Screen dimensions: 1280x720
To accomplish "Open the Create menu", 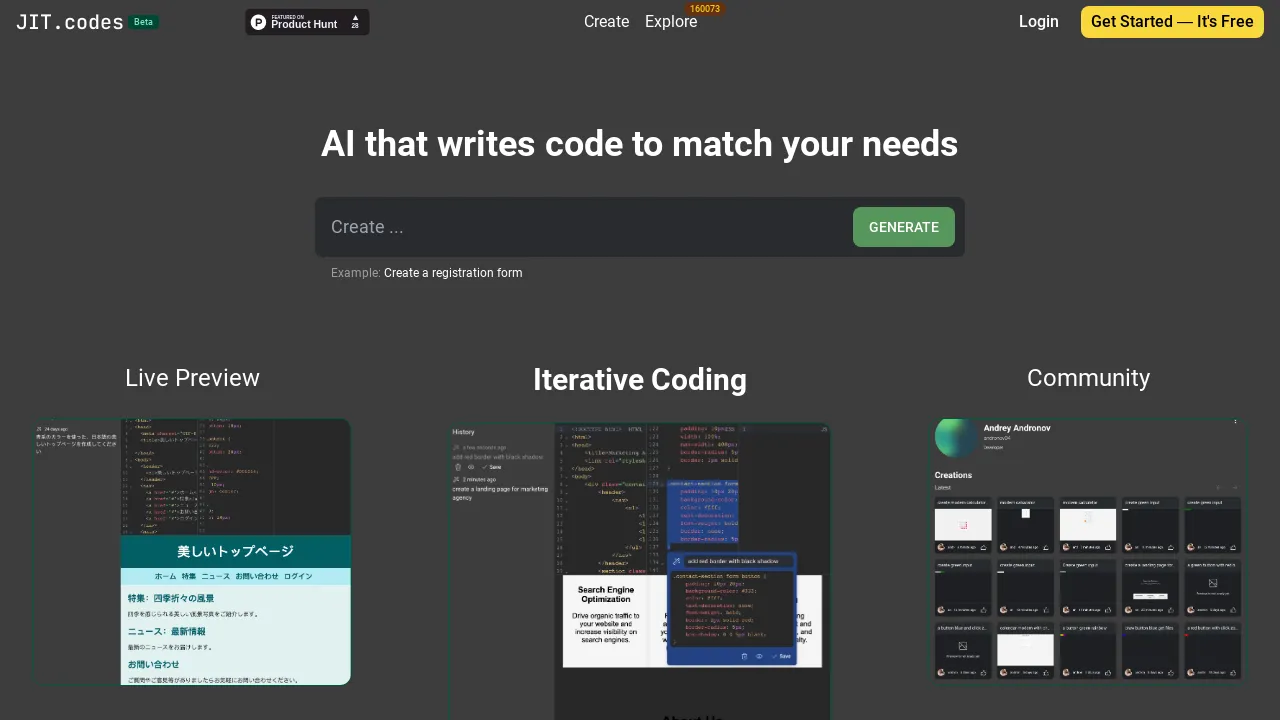I will click(606, 21).
